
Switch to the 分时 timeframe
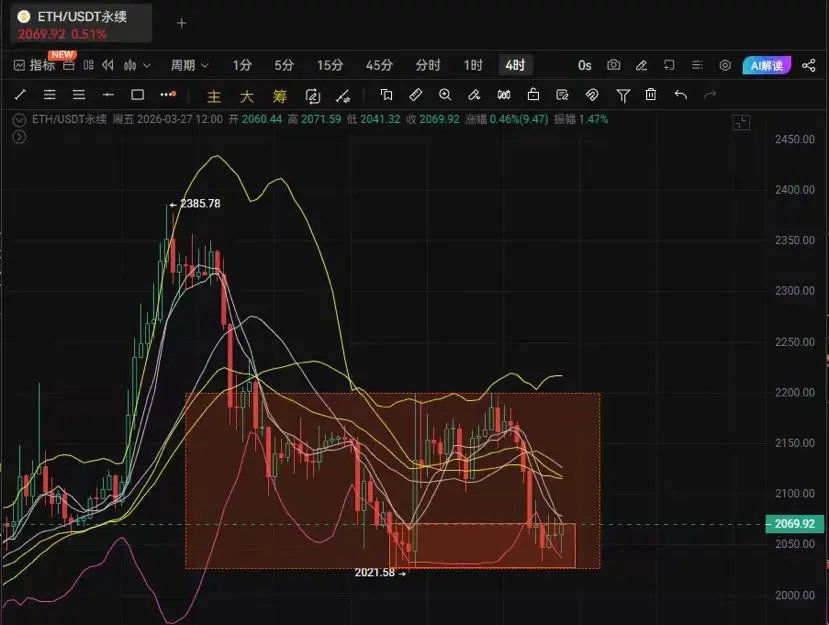(x=428, y=65)
